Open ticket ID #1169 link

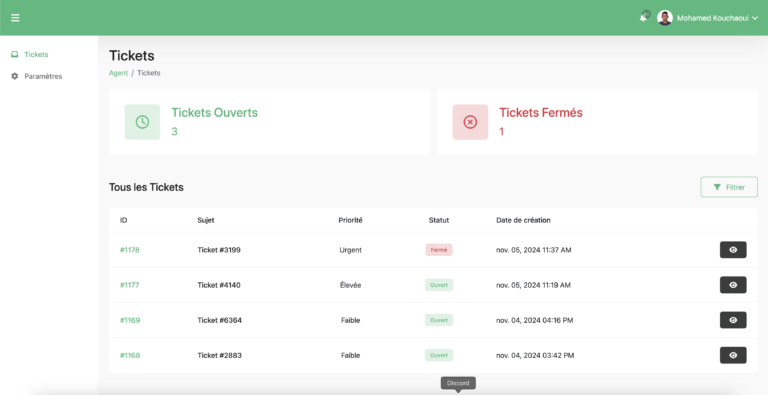tap(130, 321)
